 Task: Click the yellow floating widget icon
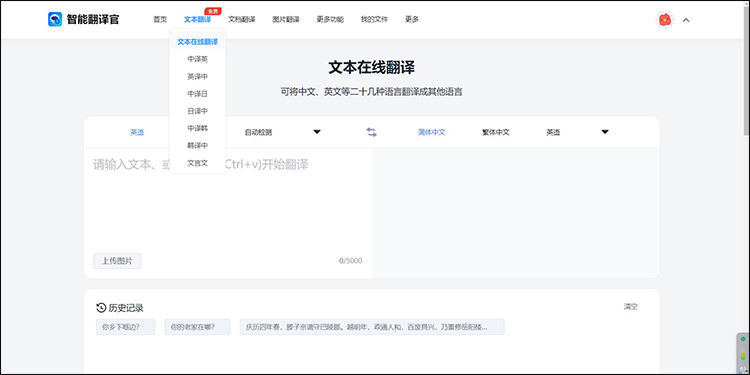coord(743,355)
